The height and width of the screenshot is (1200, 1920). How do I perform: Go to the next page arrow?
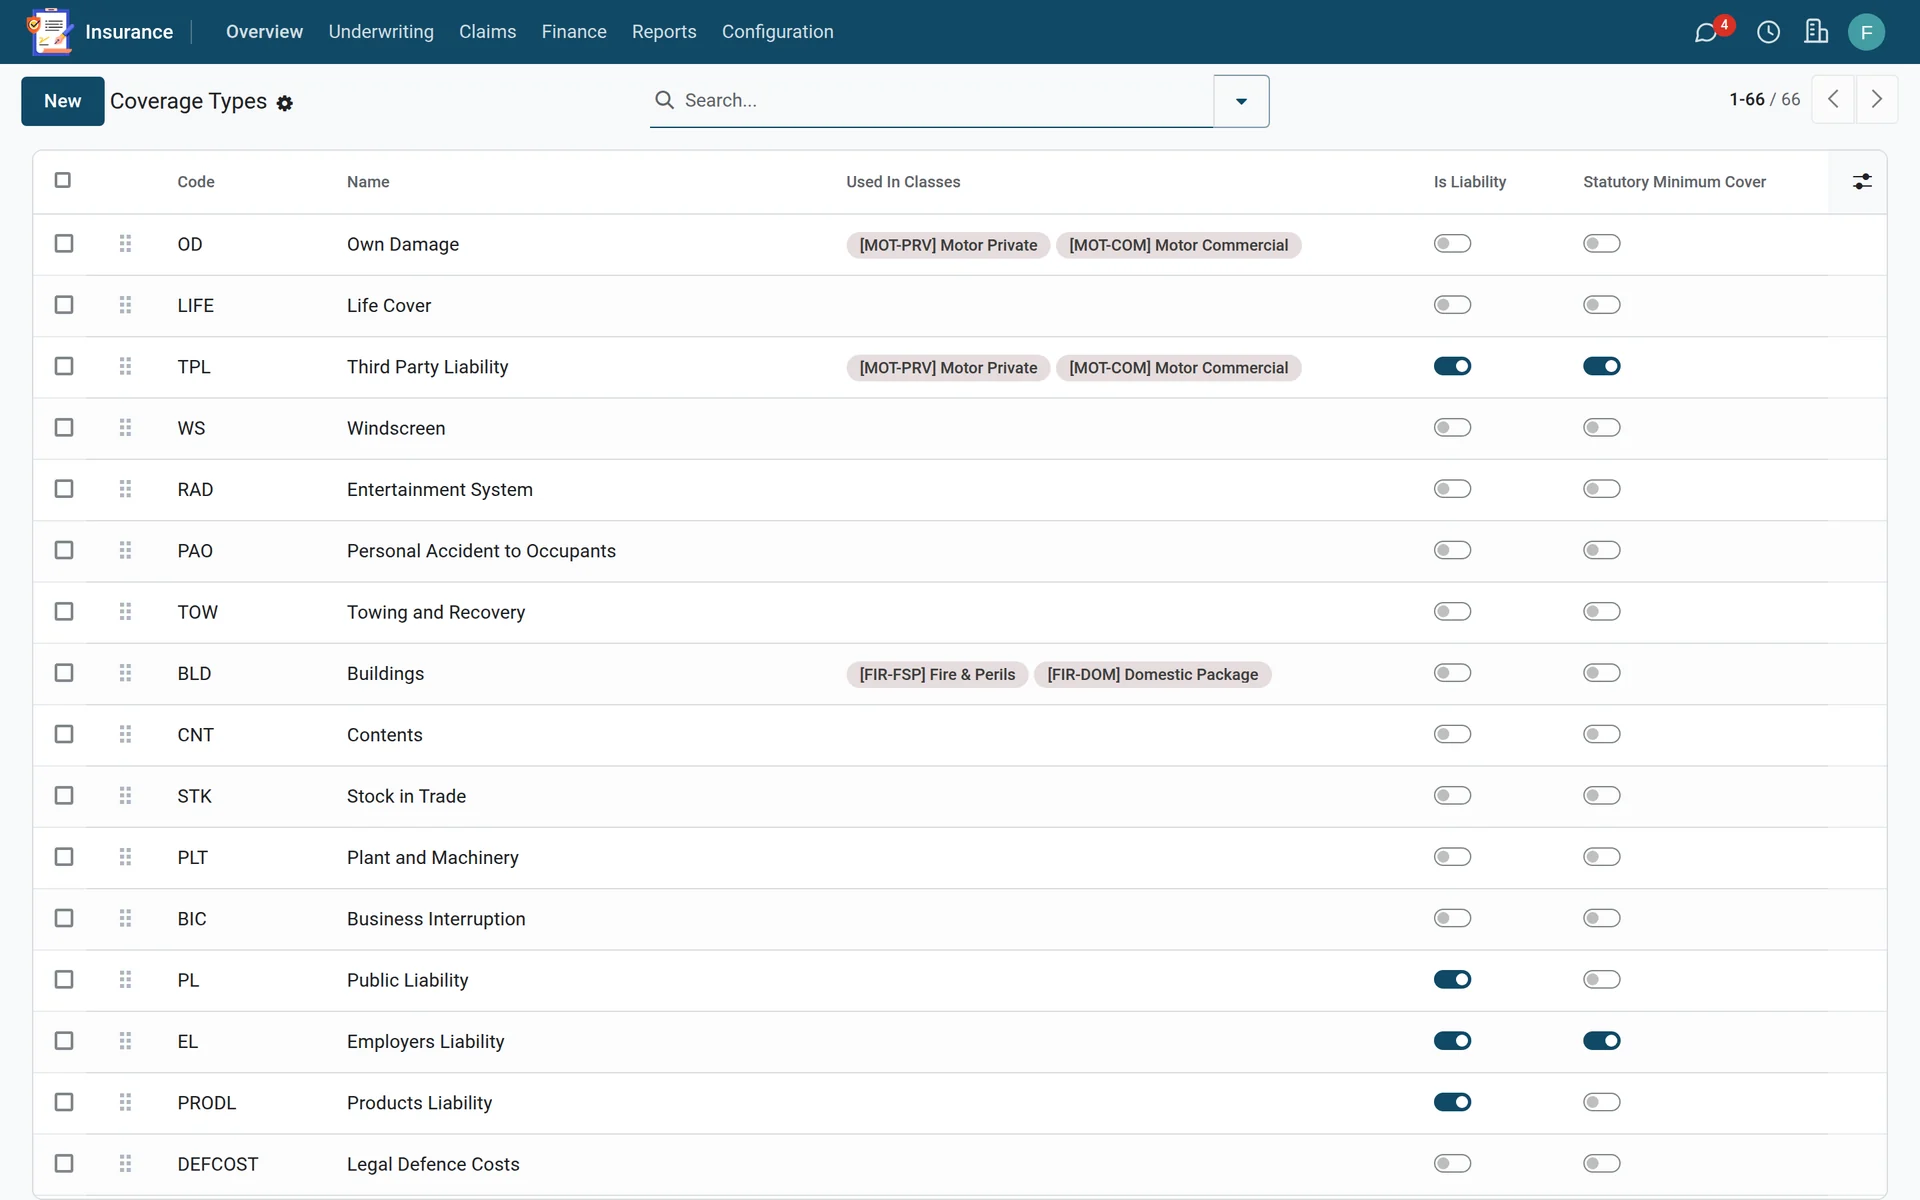1877,99
